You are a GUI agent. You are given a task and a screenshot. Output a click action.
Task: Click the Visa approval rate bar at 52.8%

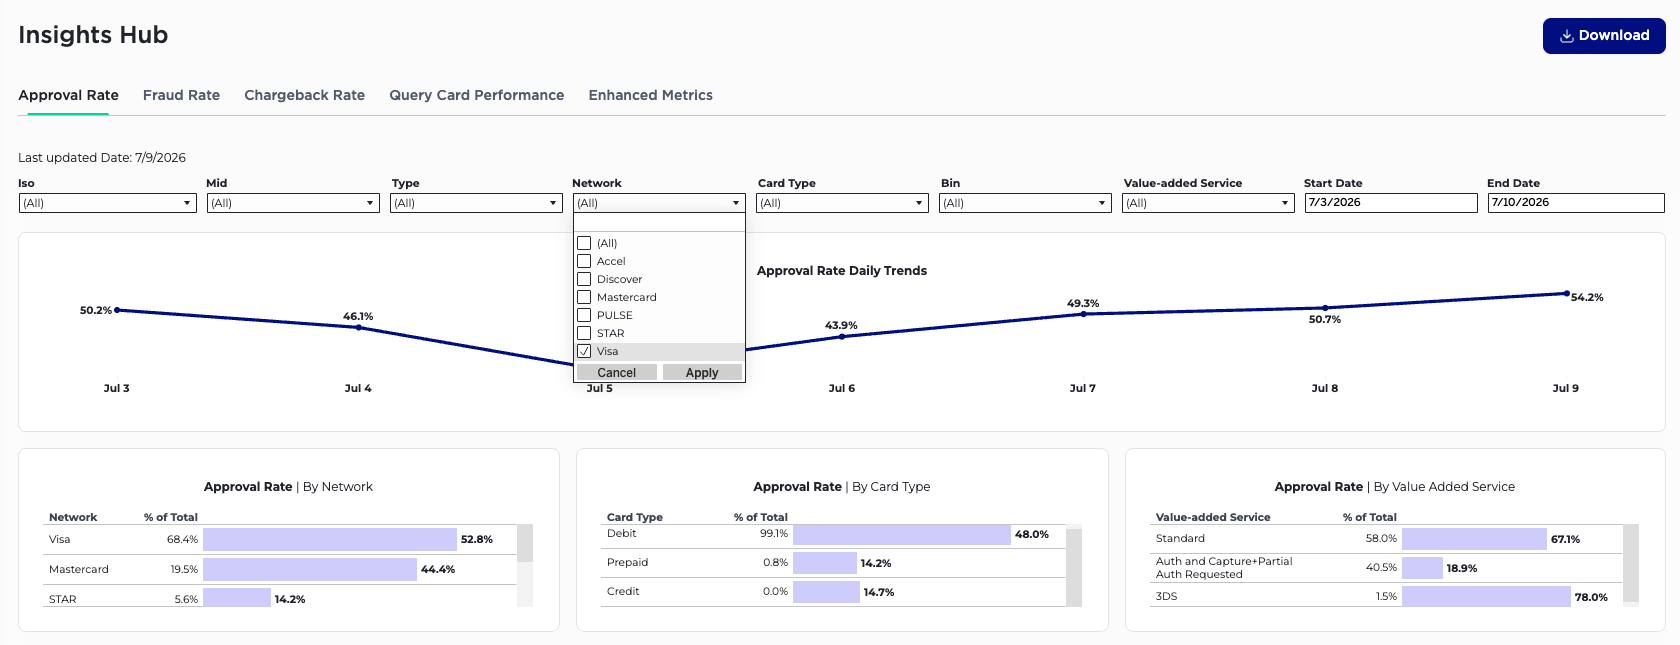[x=330, y=539]
